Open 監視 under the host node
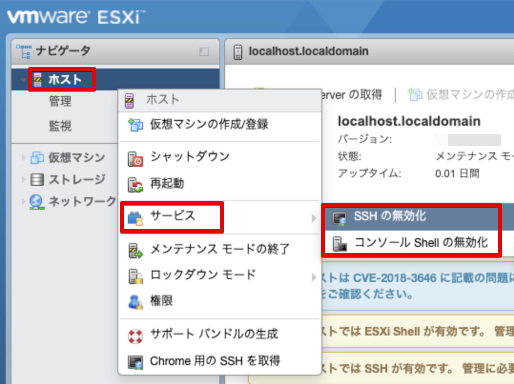This screenshot has width=514, height=384. [x=60, y=126]
